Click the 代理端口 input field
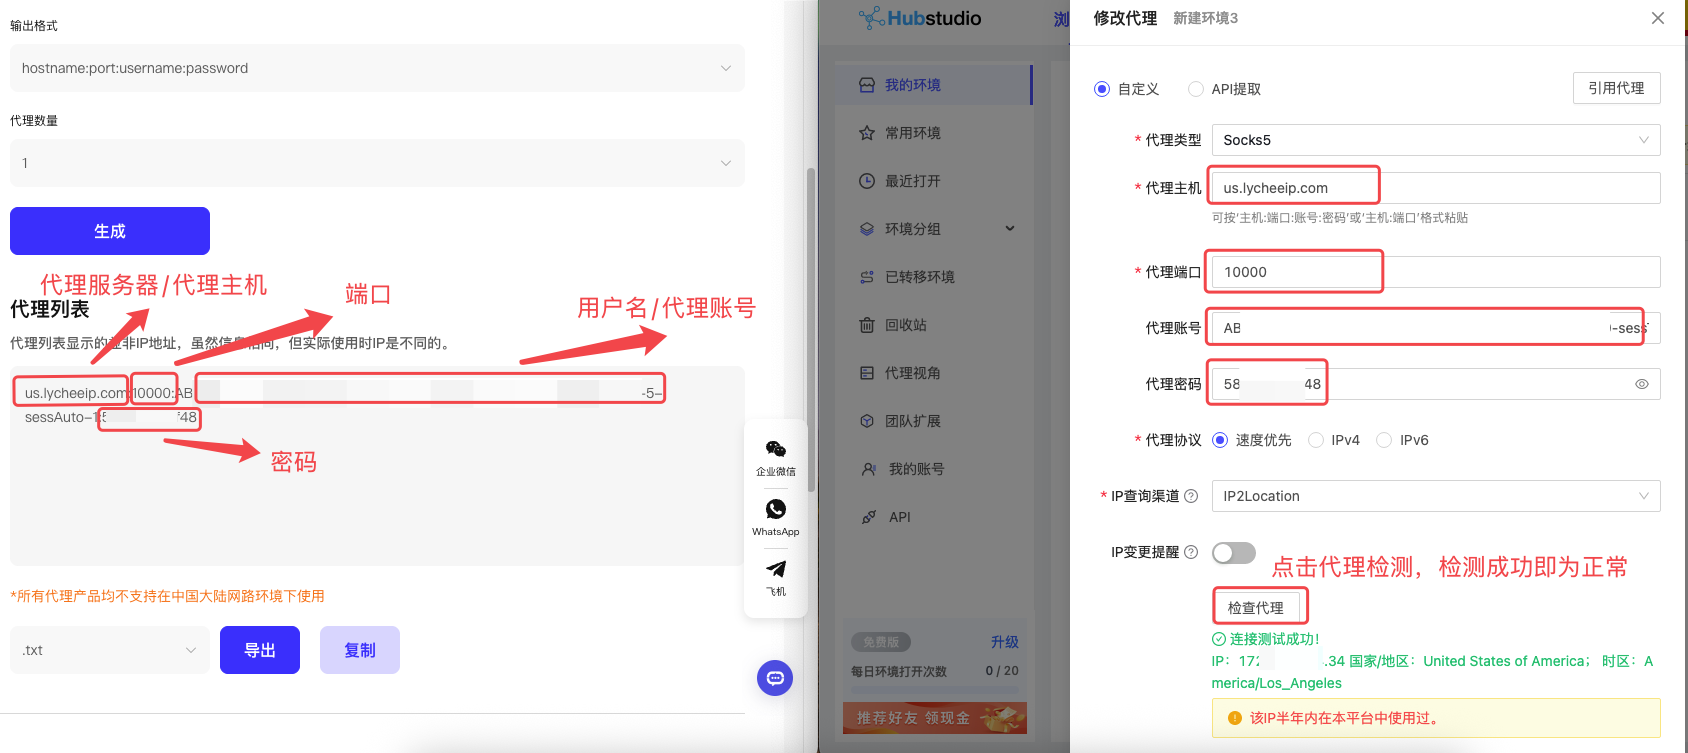This screenshot has height=753, width=1688. (1435, 272)
